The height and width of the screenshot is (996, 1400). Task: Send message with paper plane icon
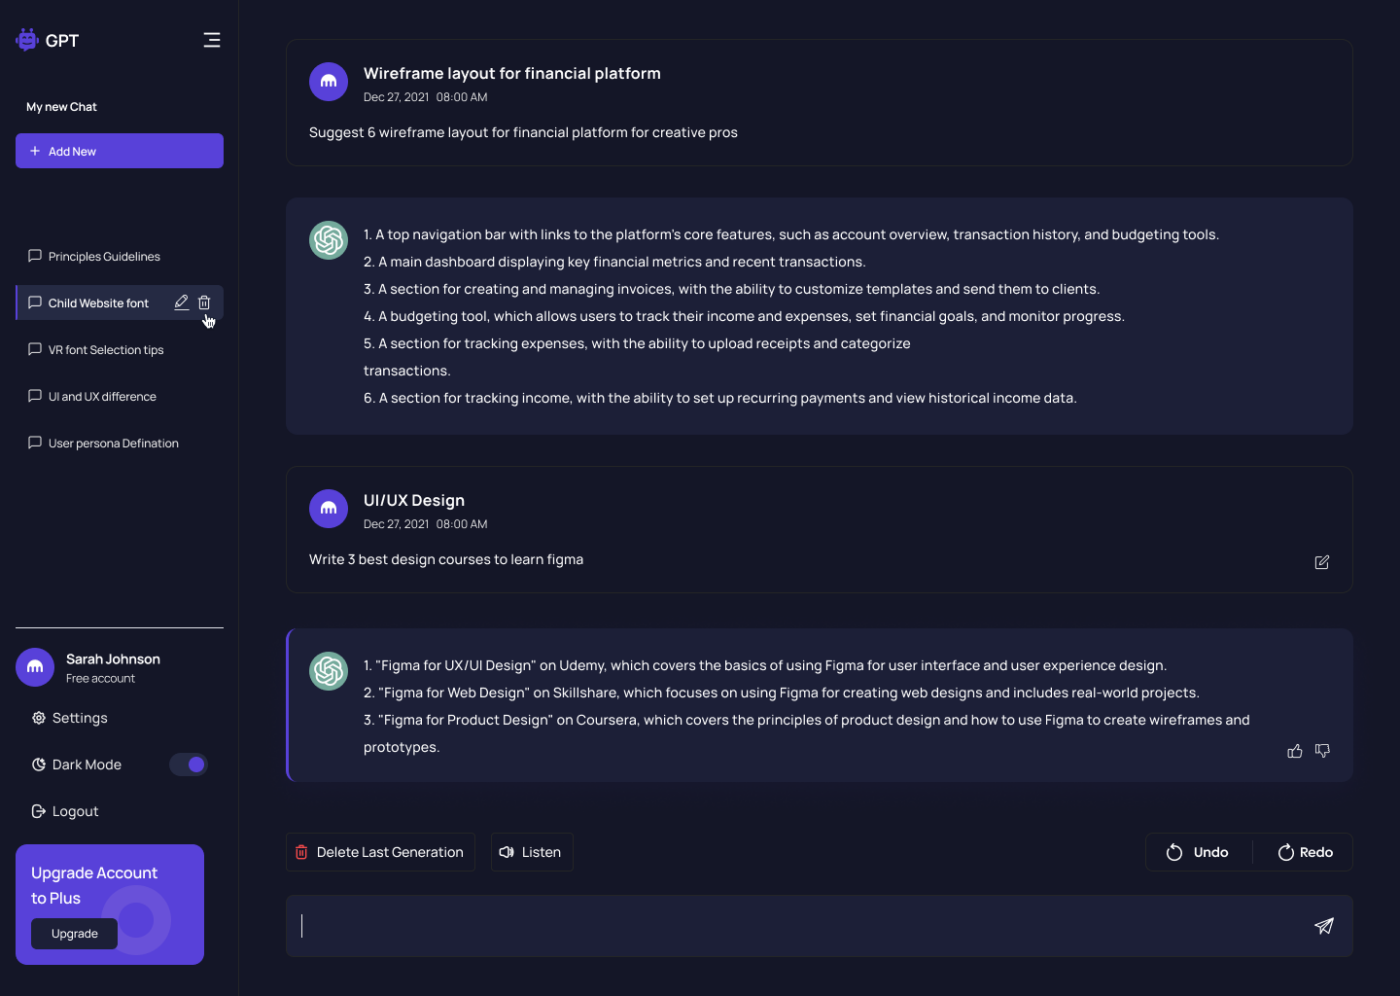[1323, 926]
